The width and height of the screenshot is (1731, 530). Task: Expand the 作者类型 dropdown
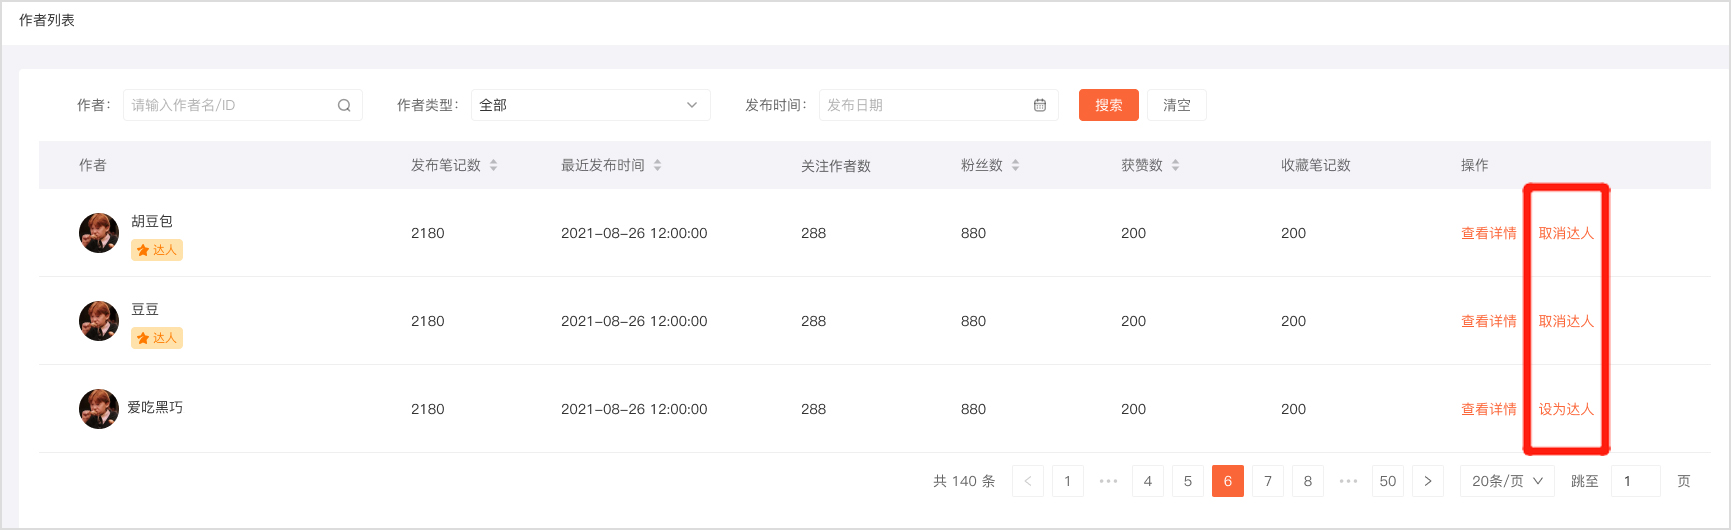(x=590, y=105)
